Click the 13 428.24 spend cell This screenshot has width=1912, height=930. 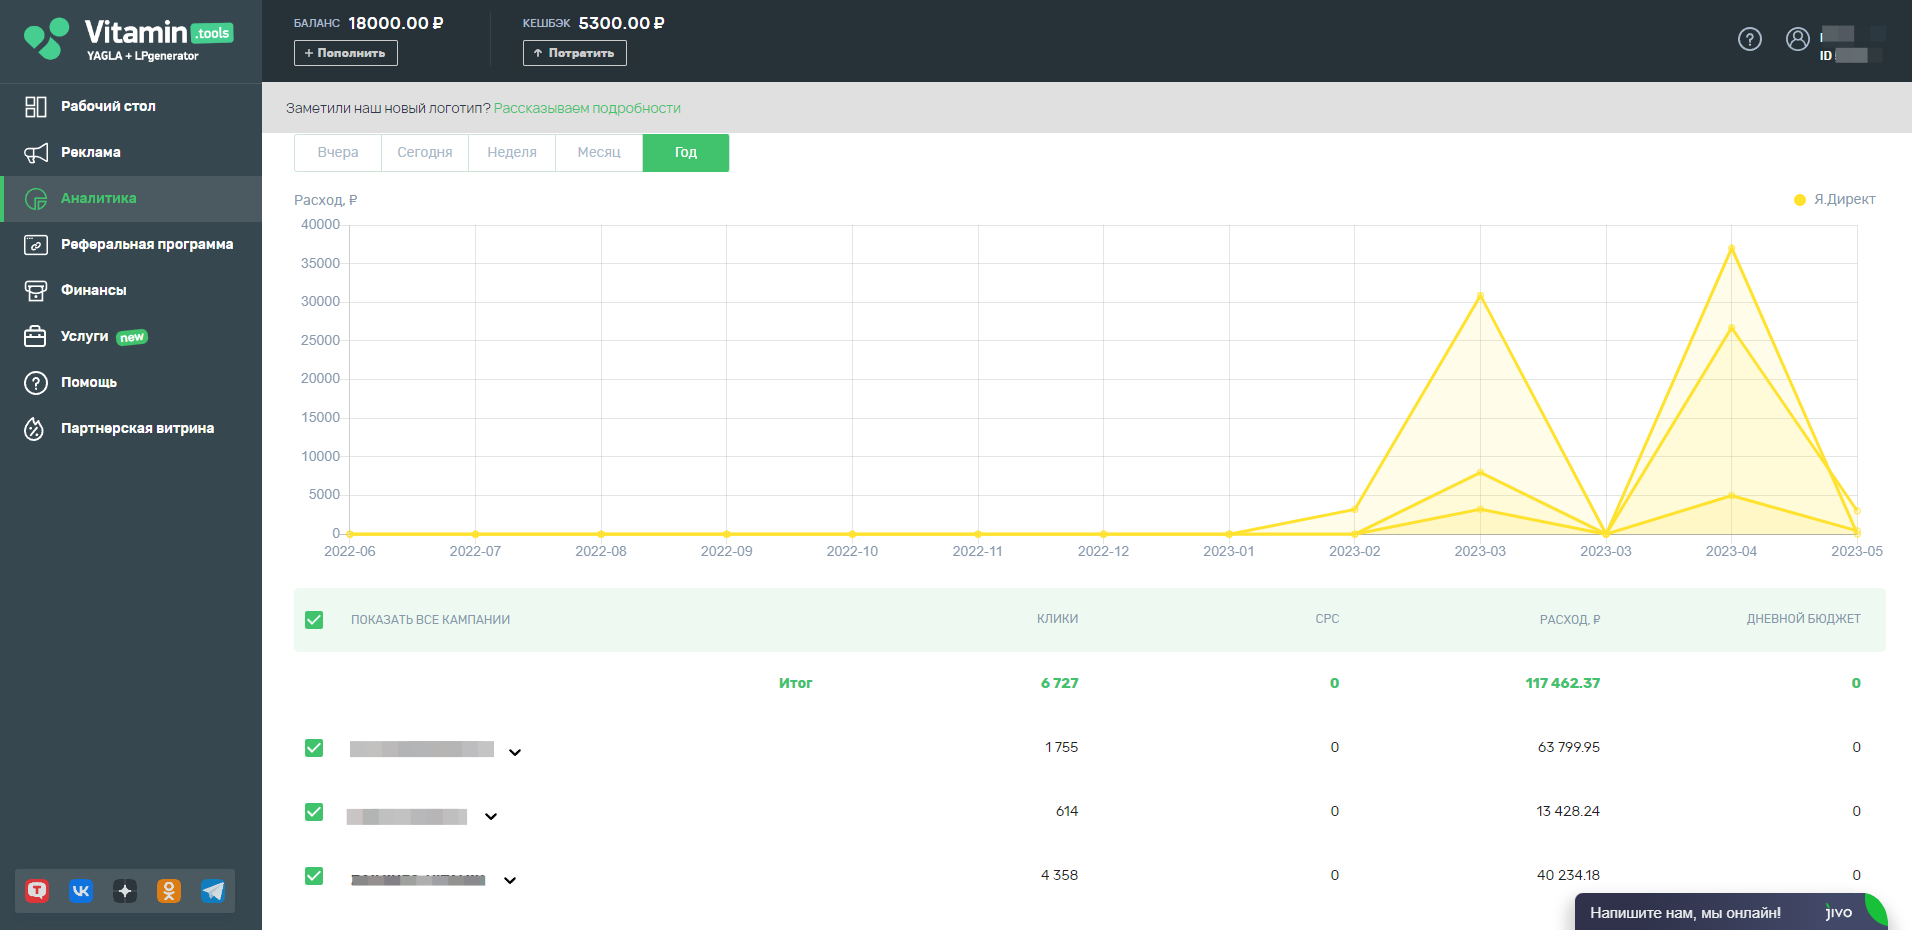pyautogui.click(x=1568, y=811)
